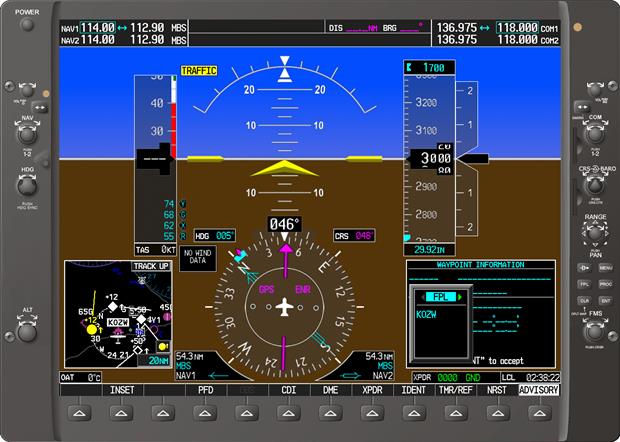Click the airspeed tape
Screen dimensions: 620x442
155,159
